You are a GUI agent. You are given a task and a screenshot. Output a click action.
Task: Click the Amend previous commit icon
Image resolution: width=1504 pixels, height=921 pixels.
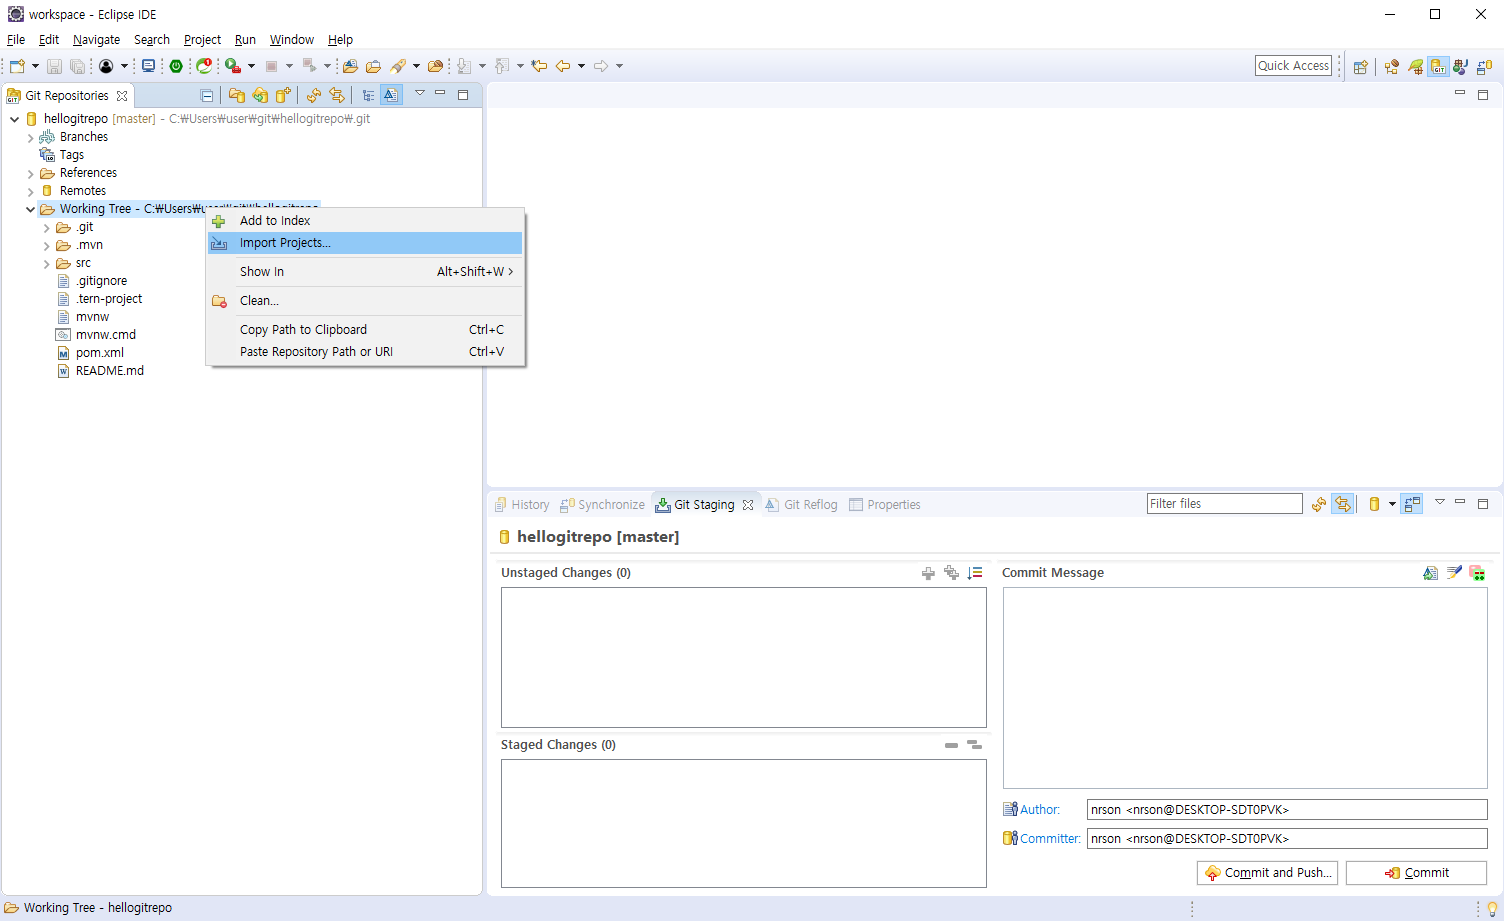(x=1431, y=573)
